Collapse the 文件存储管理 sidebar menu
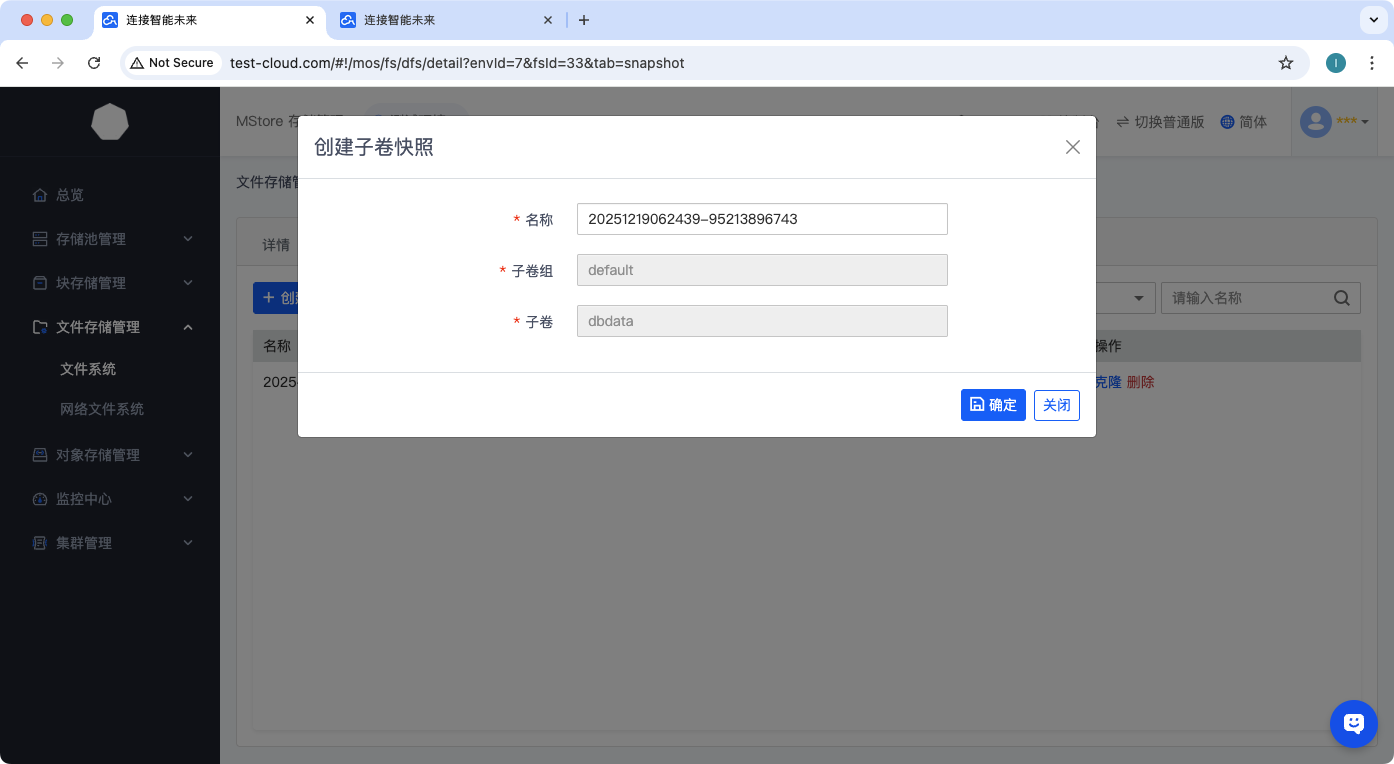Viewport: 1394px width, 764px height. point(110,327)
